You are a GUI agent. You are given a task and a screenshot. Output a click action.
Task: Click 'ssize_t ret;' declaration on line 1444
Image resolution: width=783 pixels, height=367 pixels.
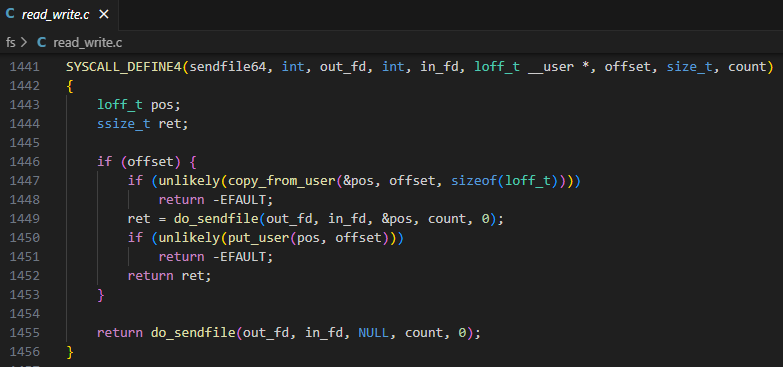pos(143,123)
